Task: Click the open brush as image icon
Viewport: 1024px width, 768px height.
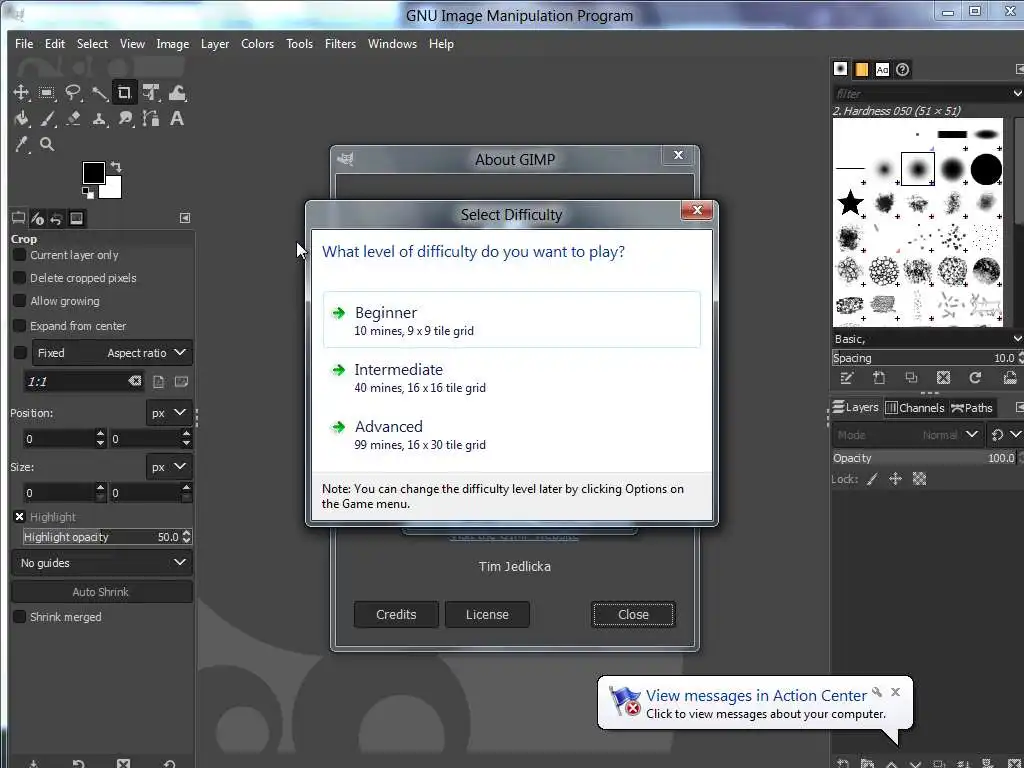Action: [x=1010, y=377]
